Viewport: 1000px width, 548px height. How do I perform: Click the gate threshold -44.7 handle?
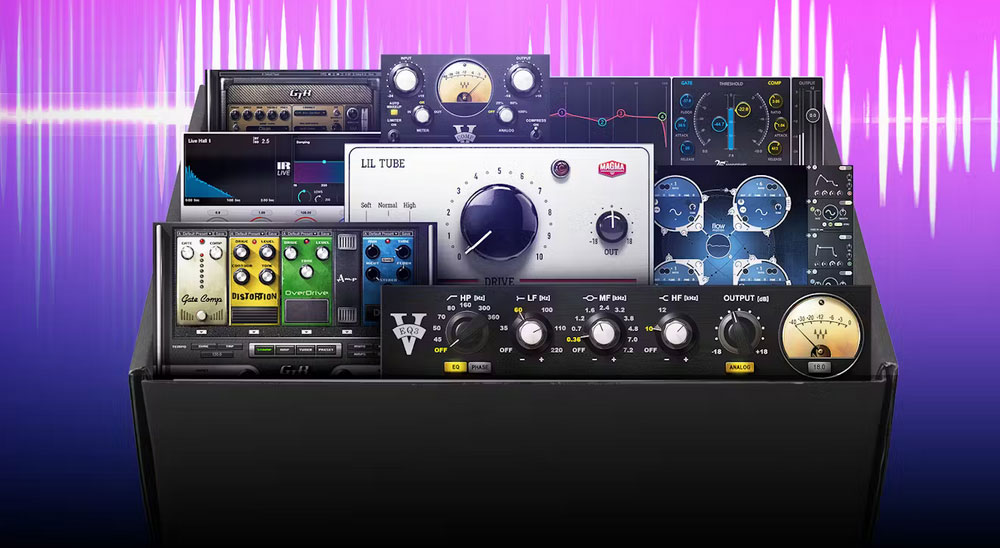pyautogui.click(x=717, y=124)
